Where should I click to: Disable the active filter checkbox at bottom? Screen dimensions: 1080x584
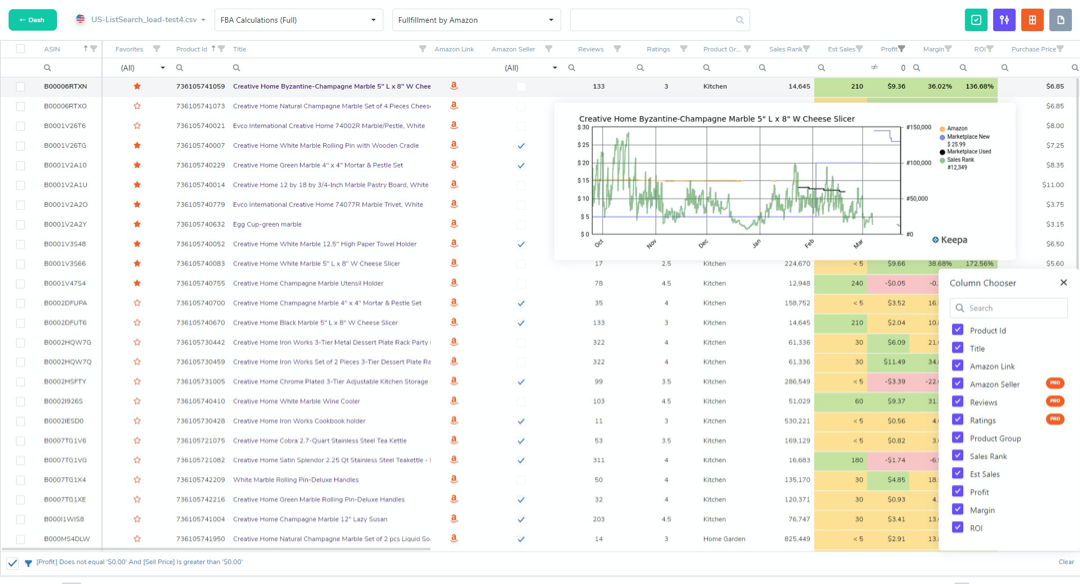(x=12, y=563)
